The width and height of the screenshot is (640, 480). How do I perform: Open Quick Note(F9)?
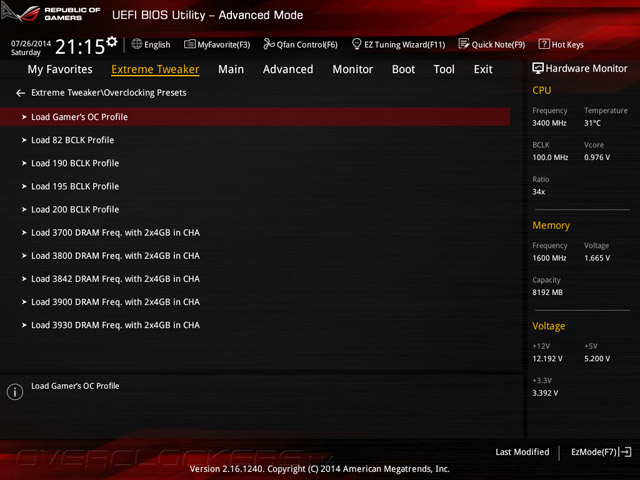pos(498,45)
